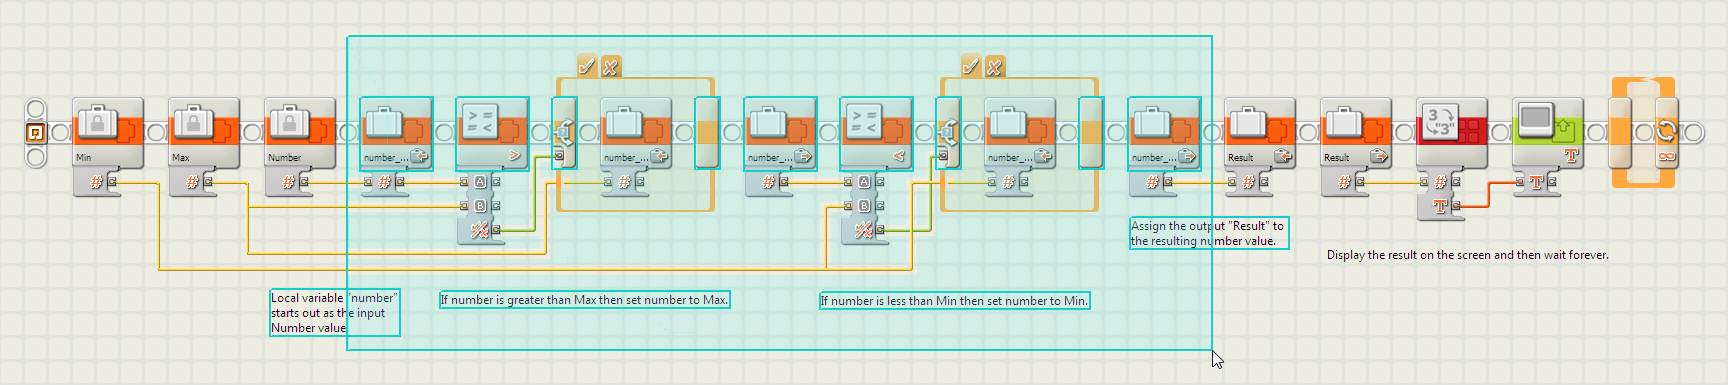
Task: Select the second Switch block start
Action: (x=948, y=132)
